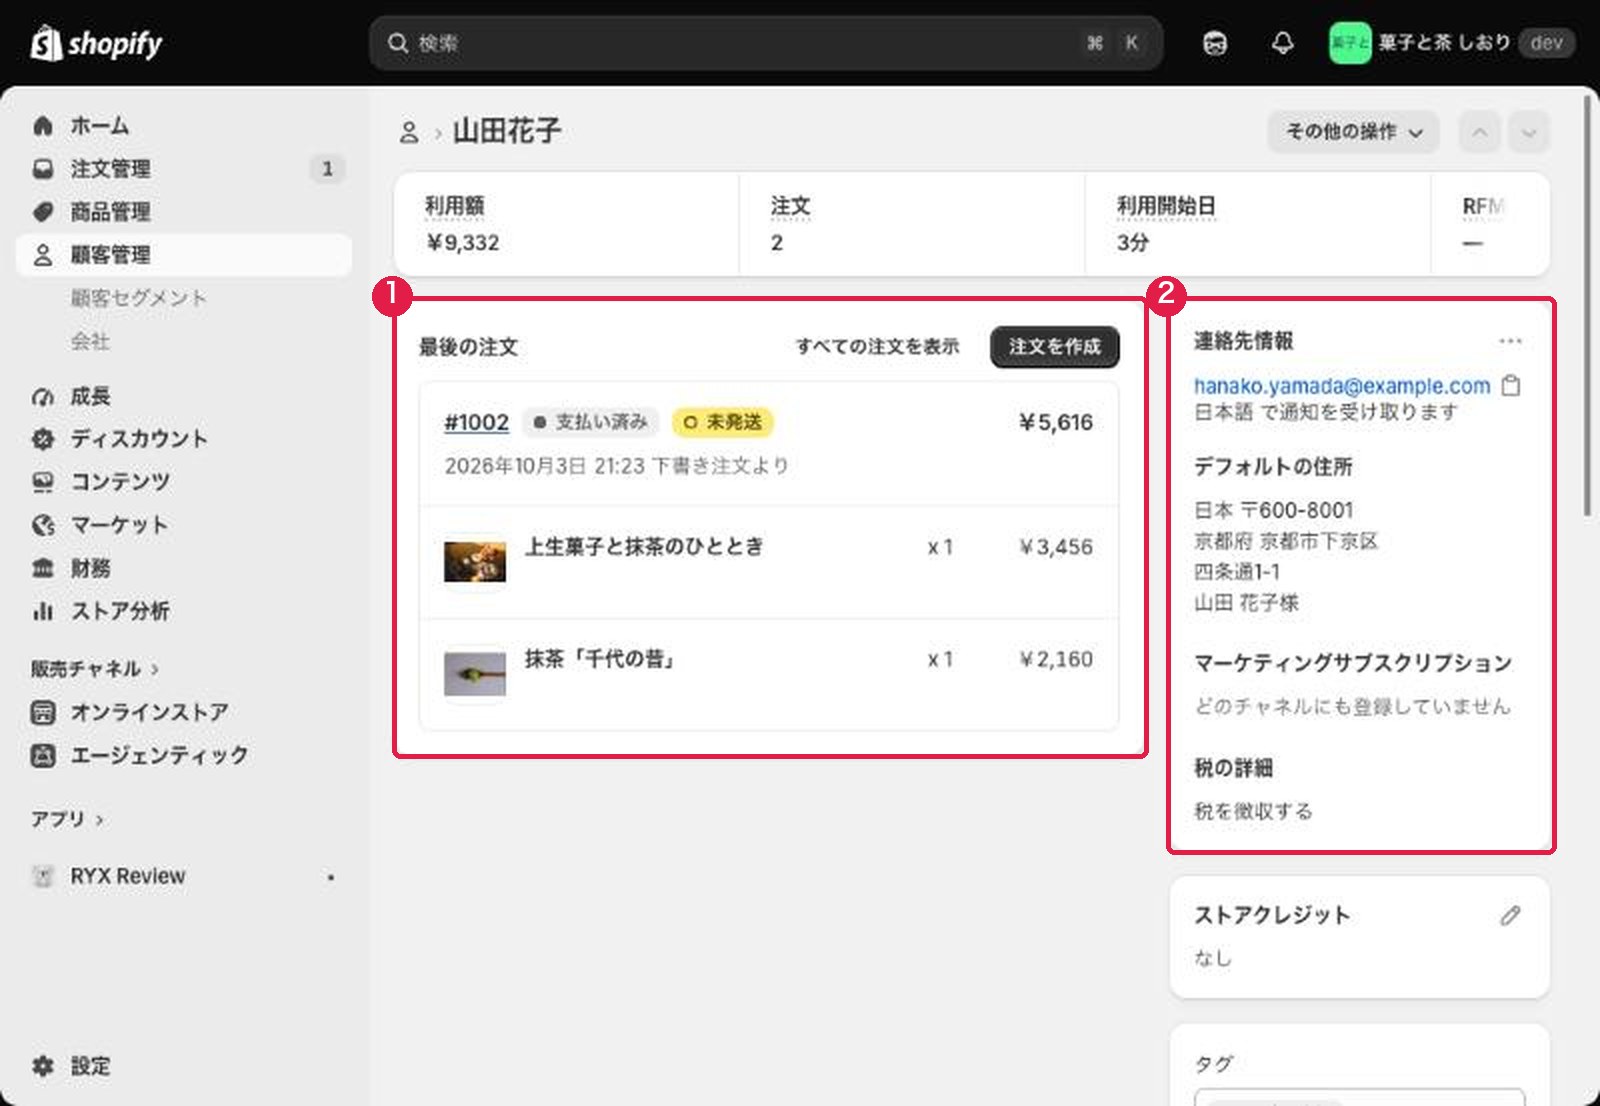Click the コンテンツ image icon
Image resolution: width=1600 pixels, height=1106 pixels.
coord(43,482)
